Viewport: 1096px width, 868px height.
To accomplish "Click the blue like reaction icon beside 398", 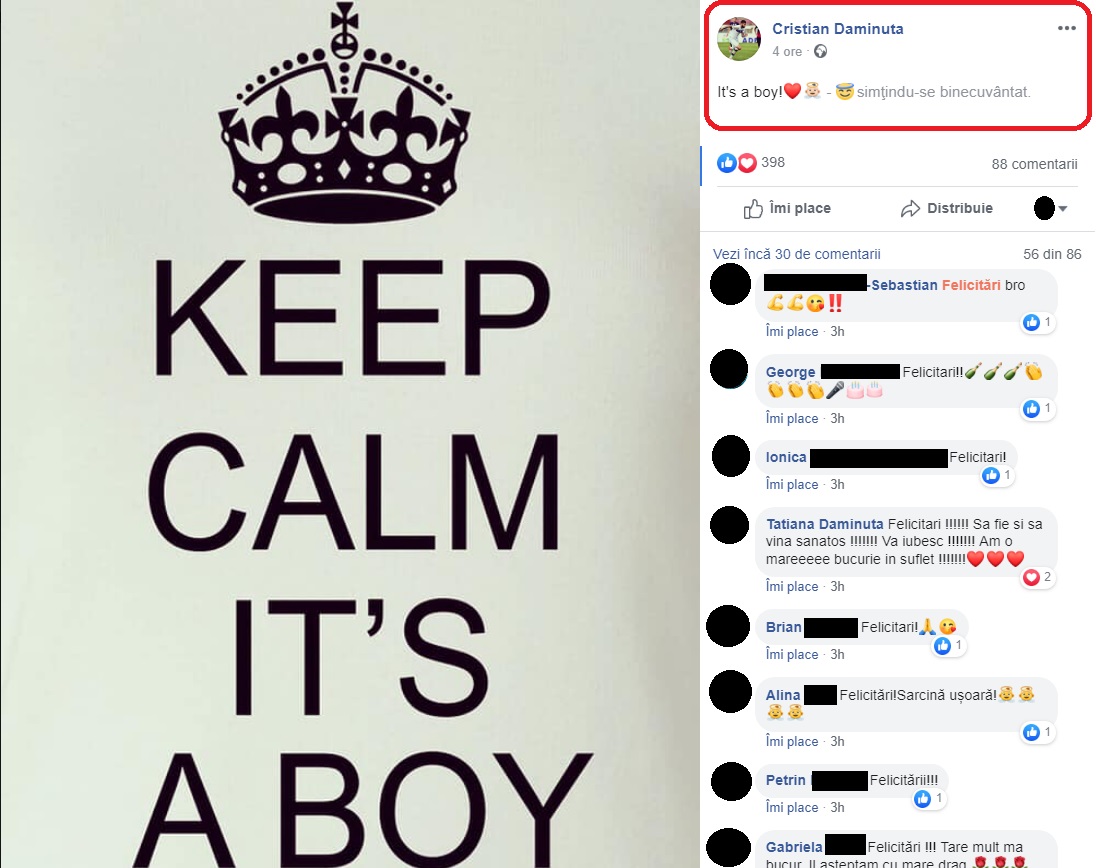I will (x=727, y=163).
